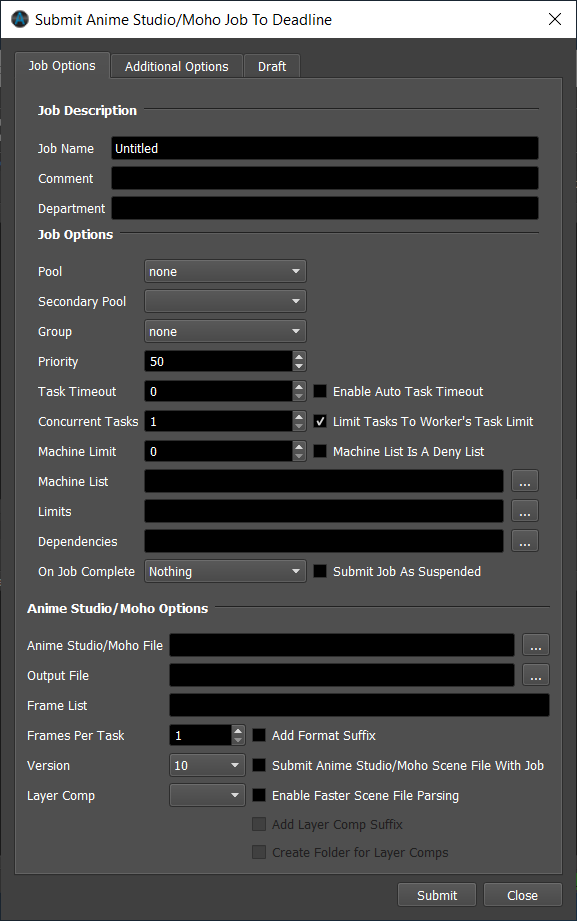Click the Submit button
This screenshot has height=921, width=577.
437,895
